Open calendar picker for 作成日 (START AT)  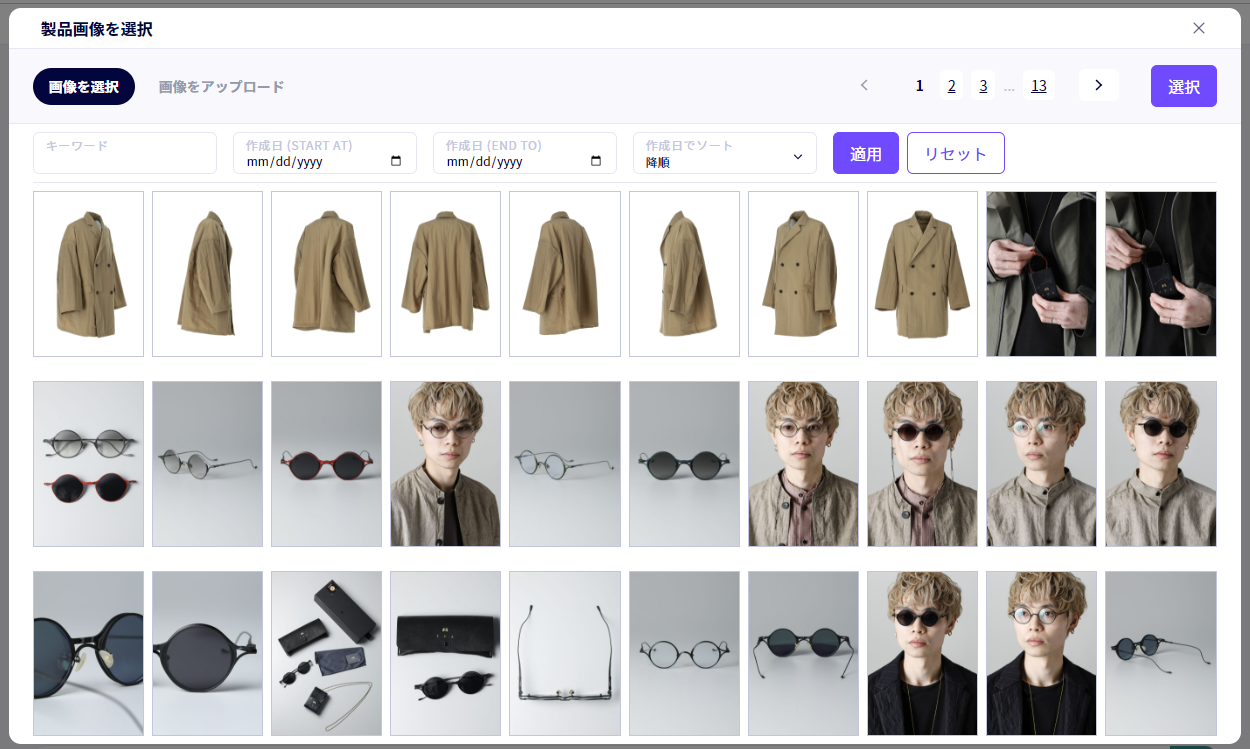[x=396, y=161]
